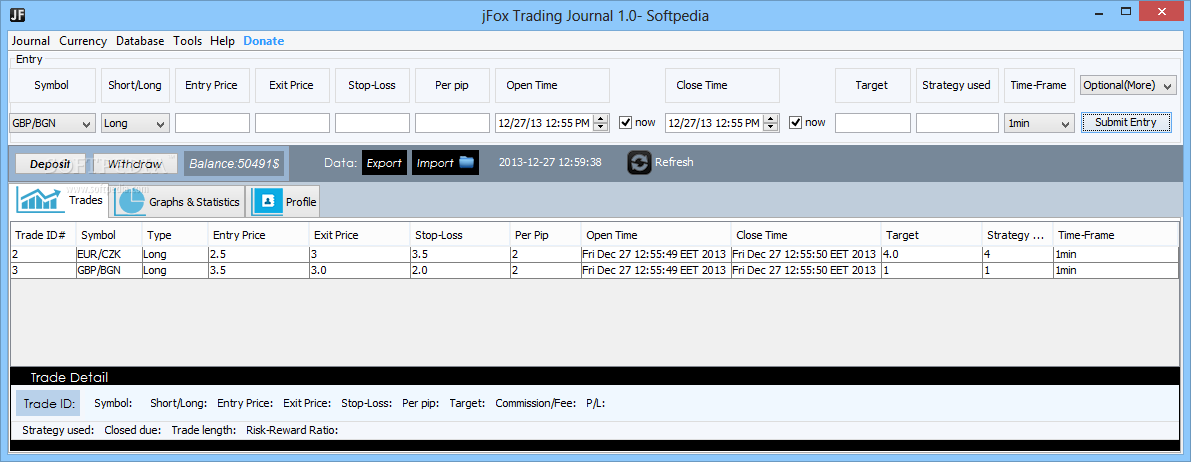Open the Long position type dropdown

[135, 123]
